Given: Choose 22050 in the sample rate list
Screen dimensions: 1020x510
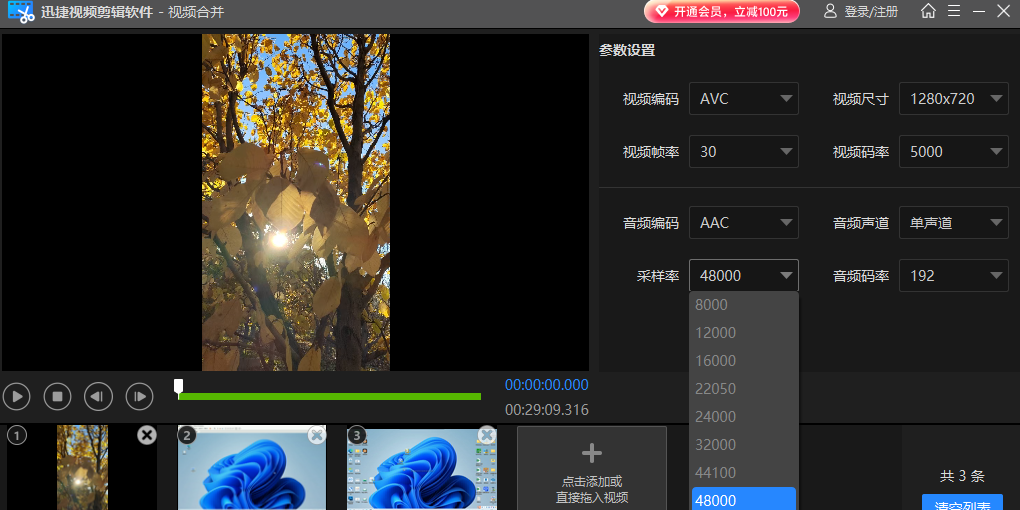Looking at the screenshot, I should click(743, 388).
